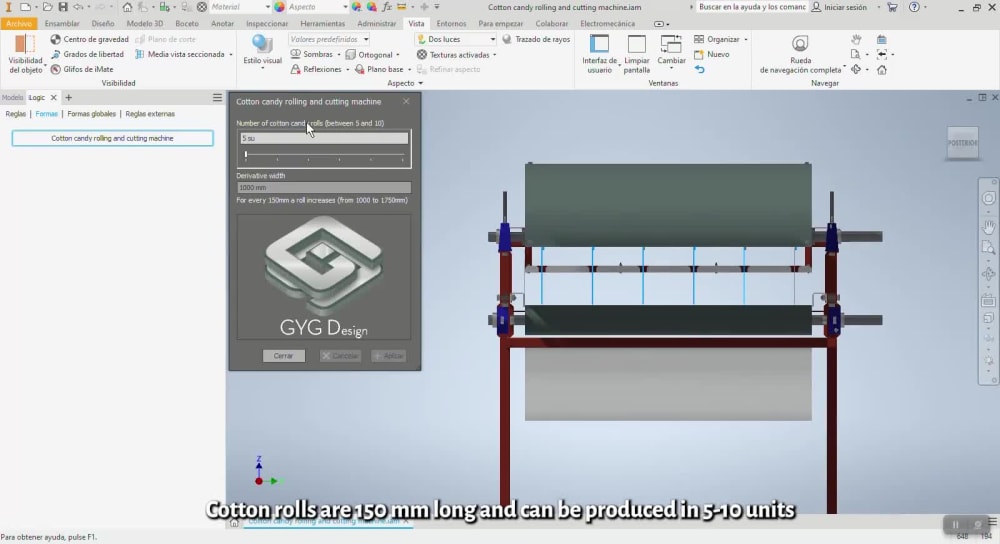Switch to Modelo 3D ribbon tab

145,24
